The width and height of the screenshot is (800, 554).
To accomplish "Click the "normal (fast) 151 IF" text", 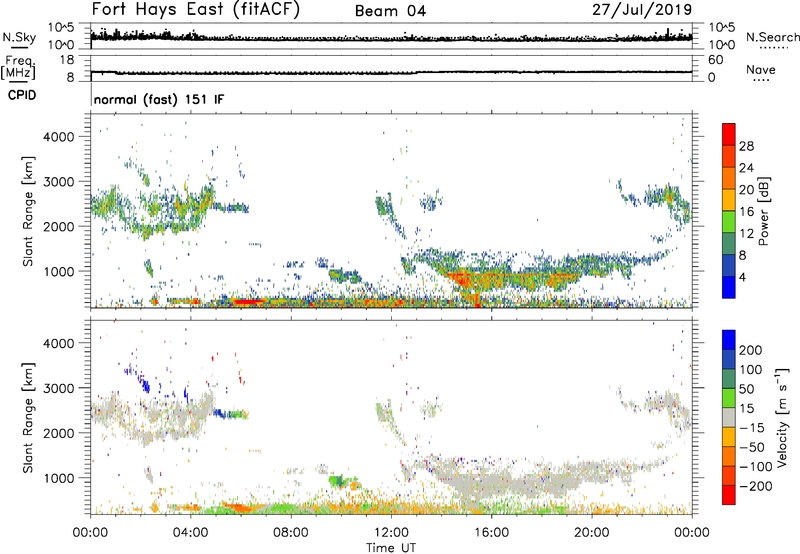I will click(159, 99).
